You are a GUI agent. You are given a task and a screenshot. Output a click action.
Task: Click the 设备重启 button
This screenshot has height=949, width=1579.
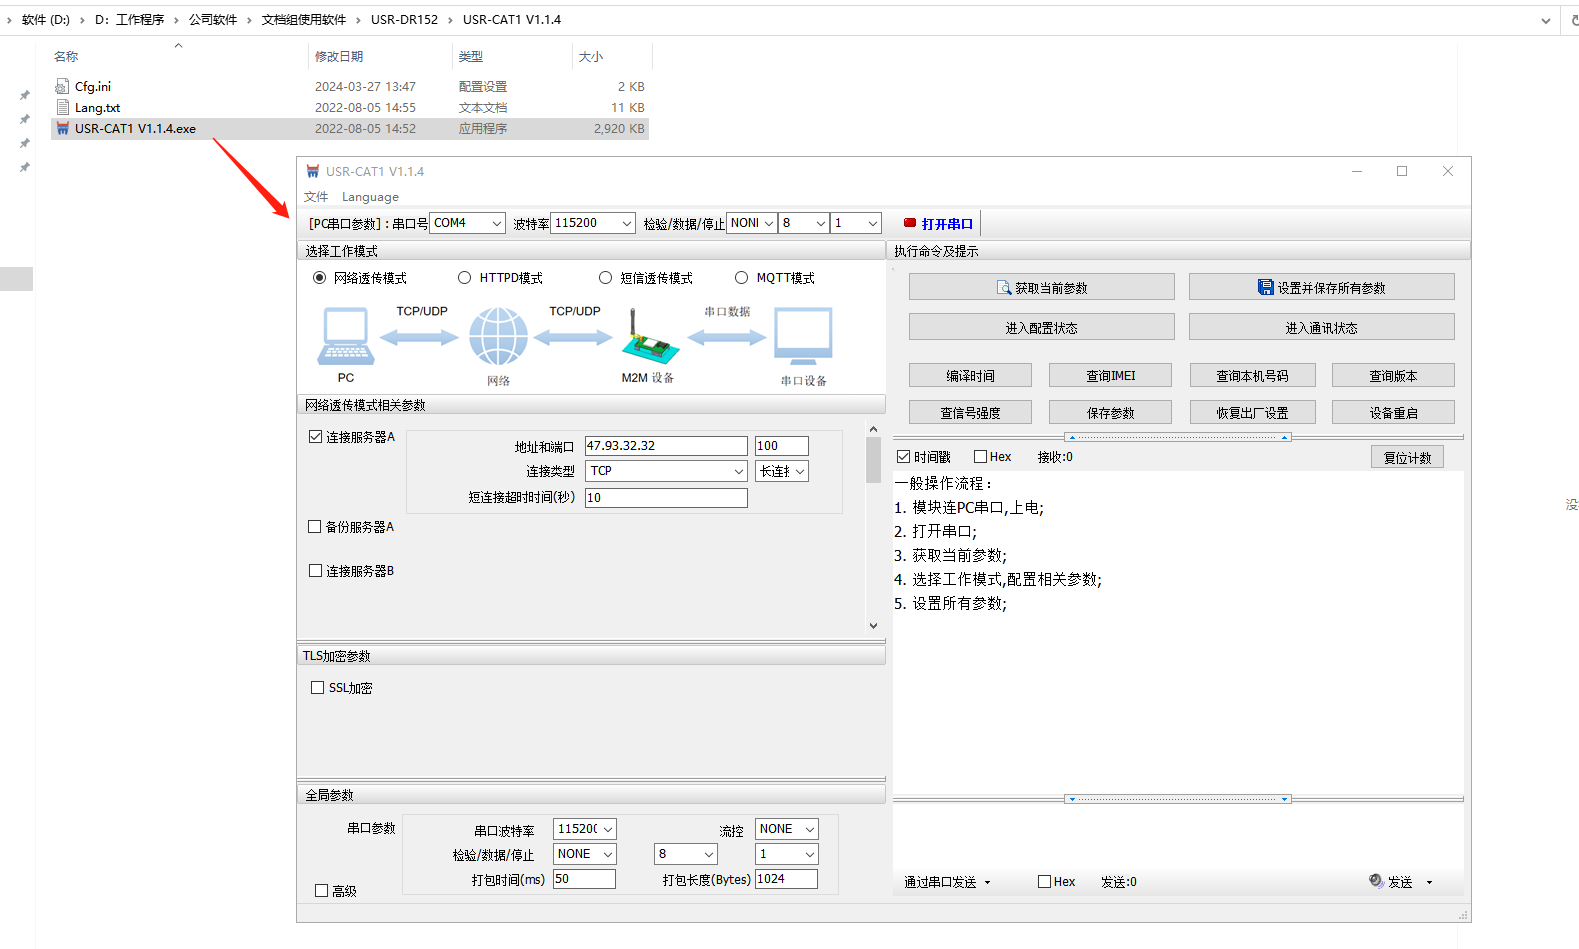pyautogui.click(x=1392, y=412)
